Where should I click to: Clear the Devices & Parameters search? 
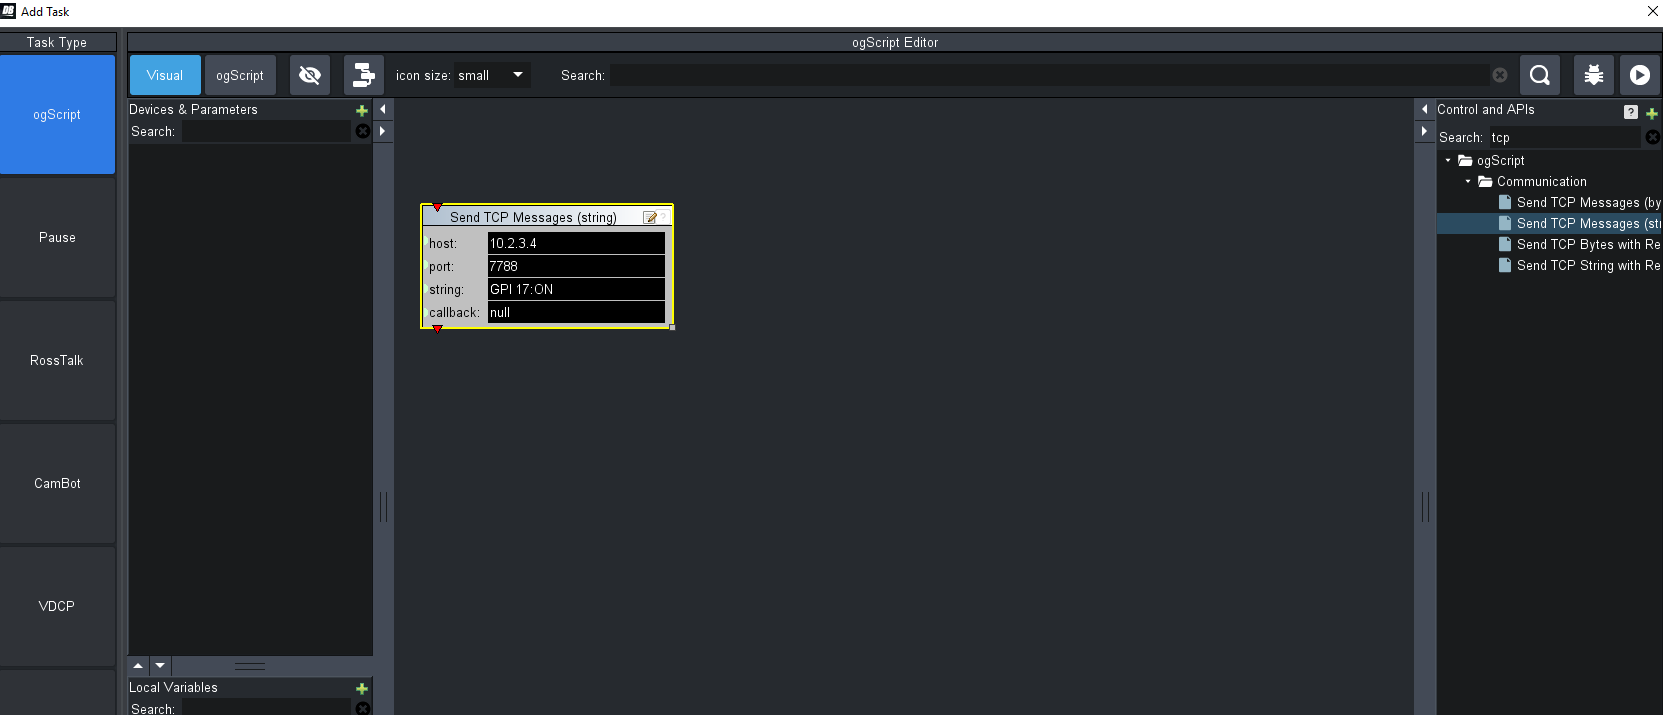coord(363,131)
